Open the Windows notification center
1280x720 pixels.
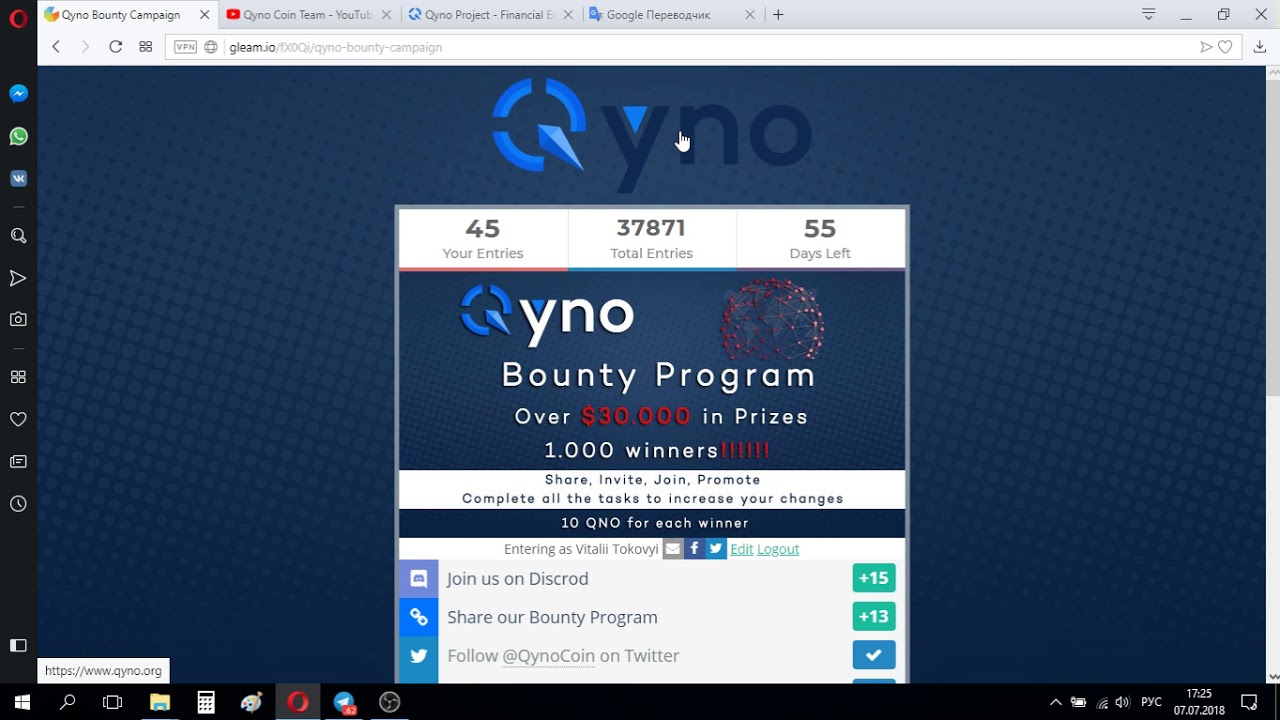(1249, 702)
